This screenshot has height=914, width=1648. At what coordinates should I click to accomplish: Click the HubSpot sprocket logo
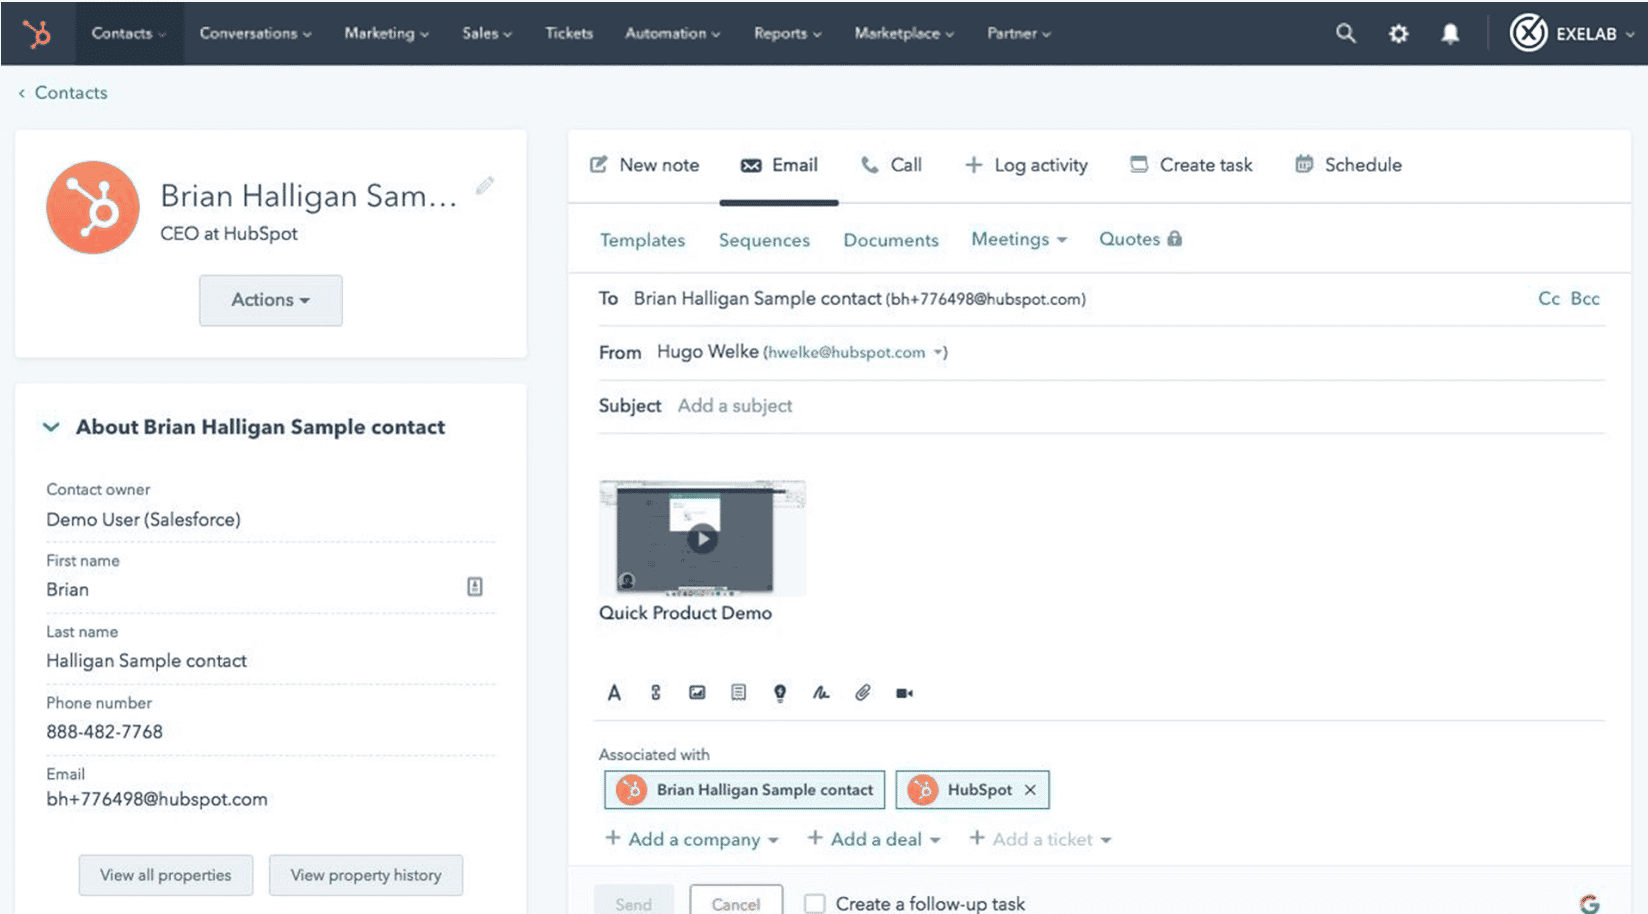[37, 34]
